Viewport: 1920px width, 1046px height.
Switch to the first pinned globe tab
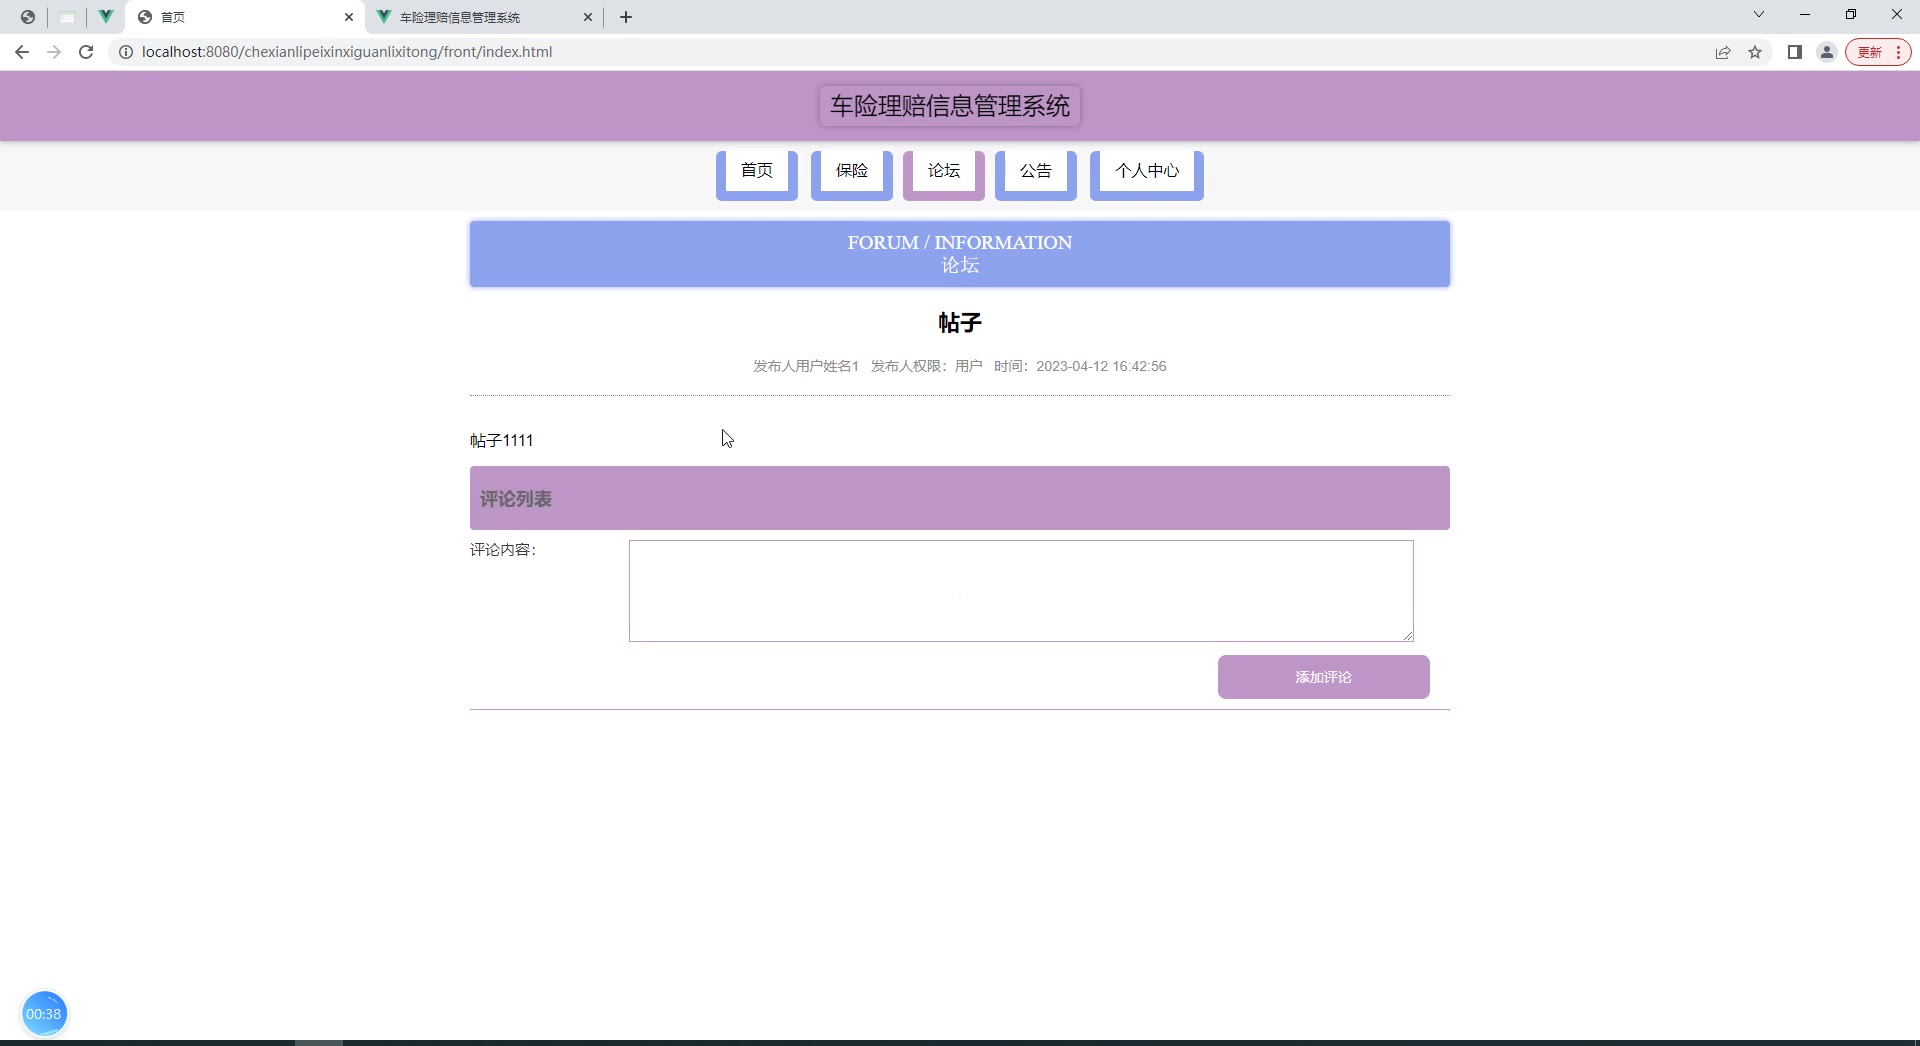pos(28,17)
